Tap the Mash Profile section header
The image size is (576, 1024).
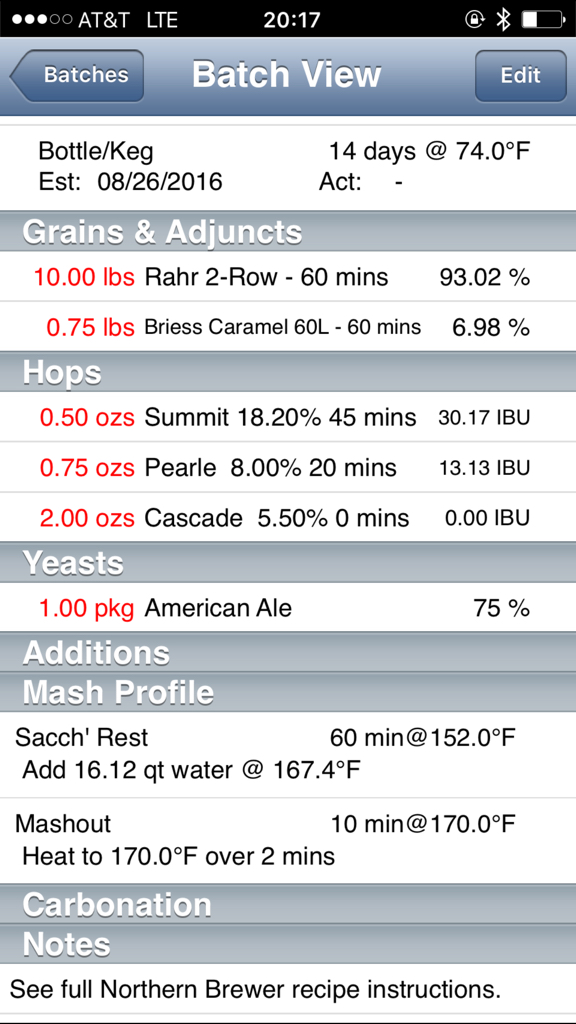[x=288, y=692]
